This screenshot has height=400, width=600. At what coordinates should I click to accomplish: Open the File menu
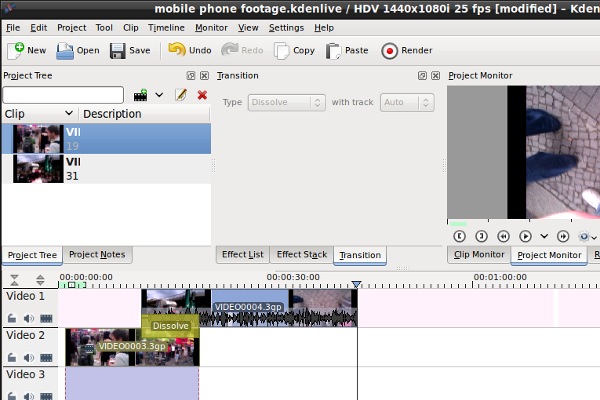(x=13, y=28)
